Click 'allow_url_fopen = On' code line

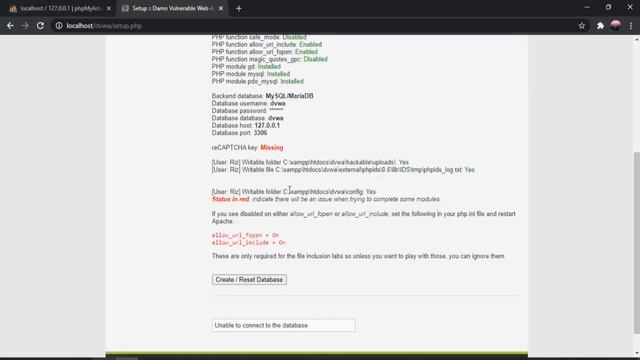pyautogui.click(x=245, y=235)
